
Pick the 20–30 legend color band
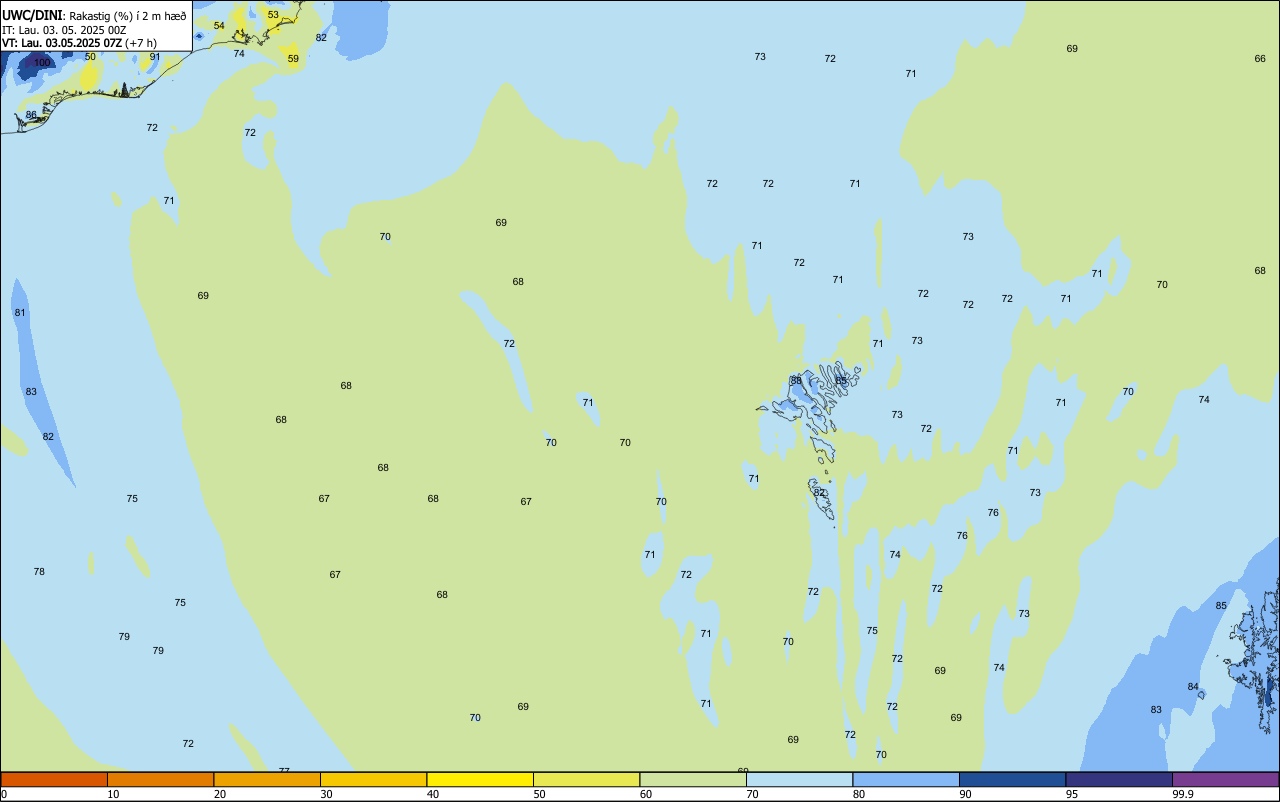pyautogui.click(x=267, y=779)
